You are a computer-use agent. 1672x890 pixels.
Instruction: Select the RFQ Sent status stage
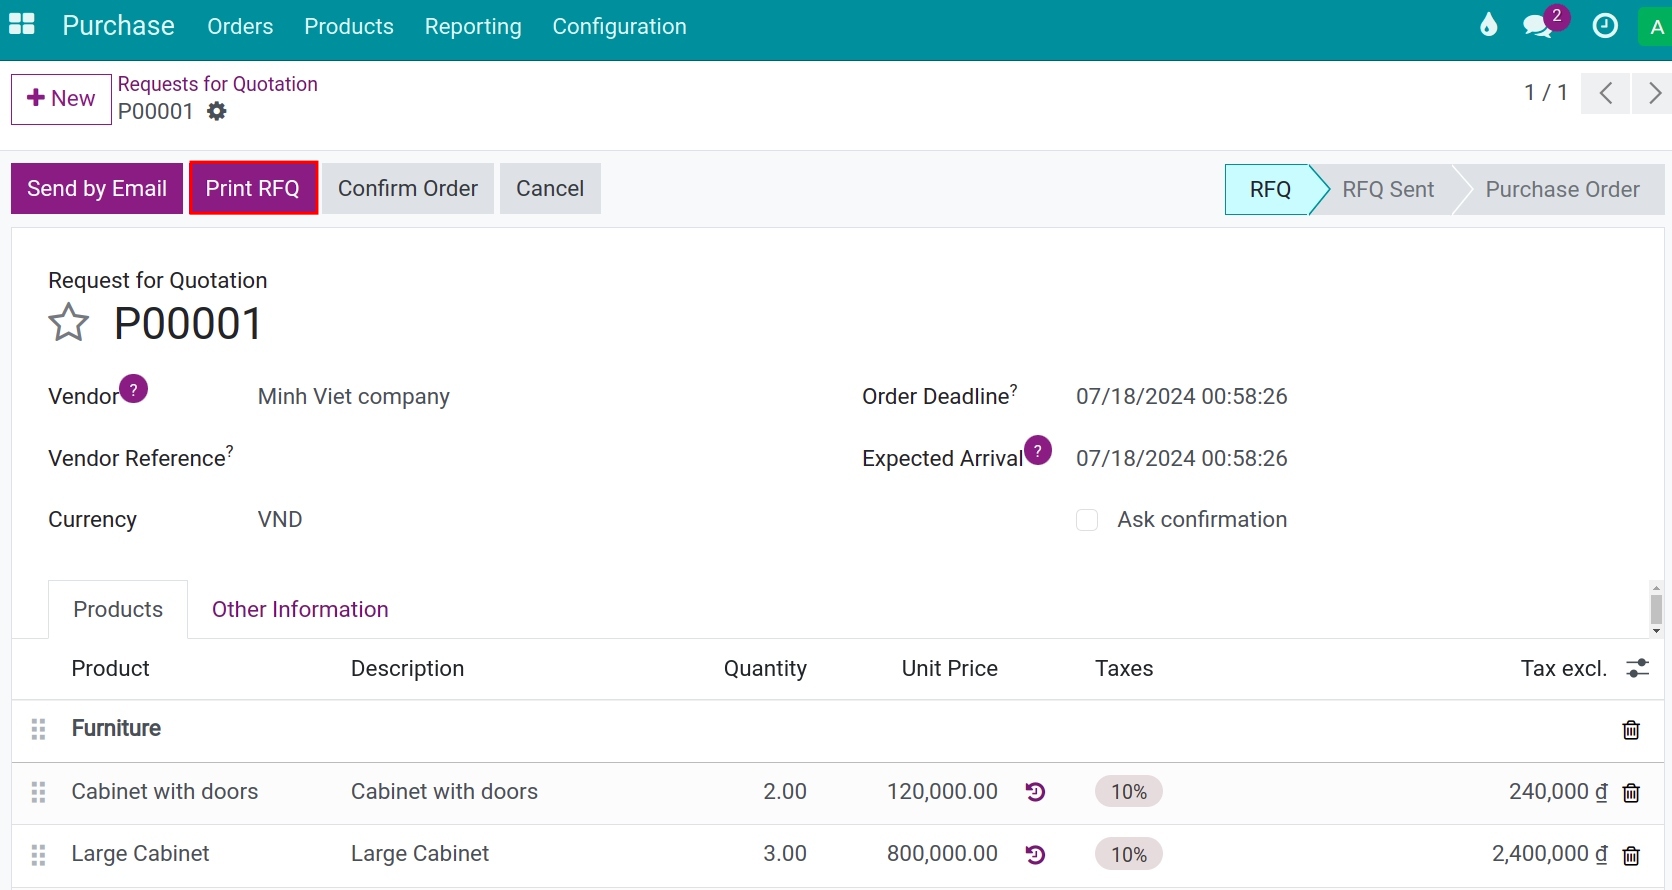pos(1388,190)
